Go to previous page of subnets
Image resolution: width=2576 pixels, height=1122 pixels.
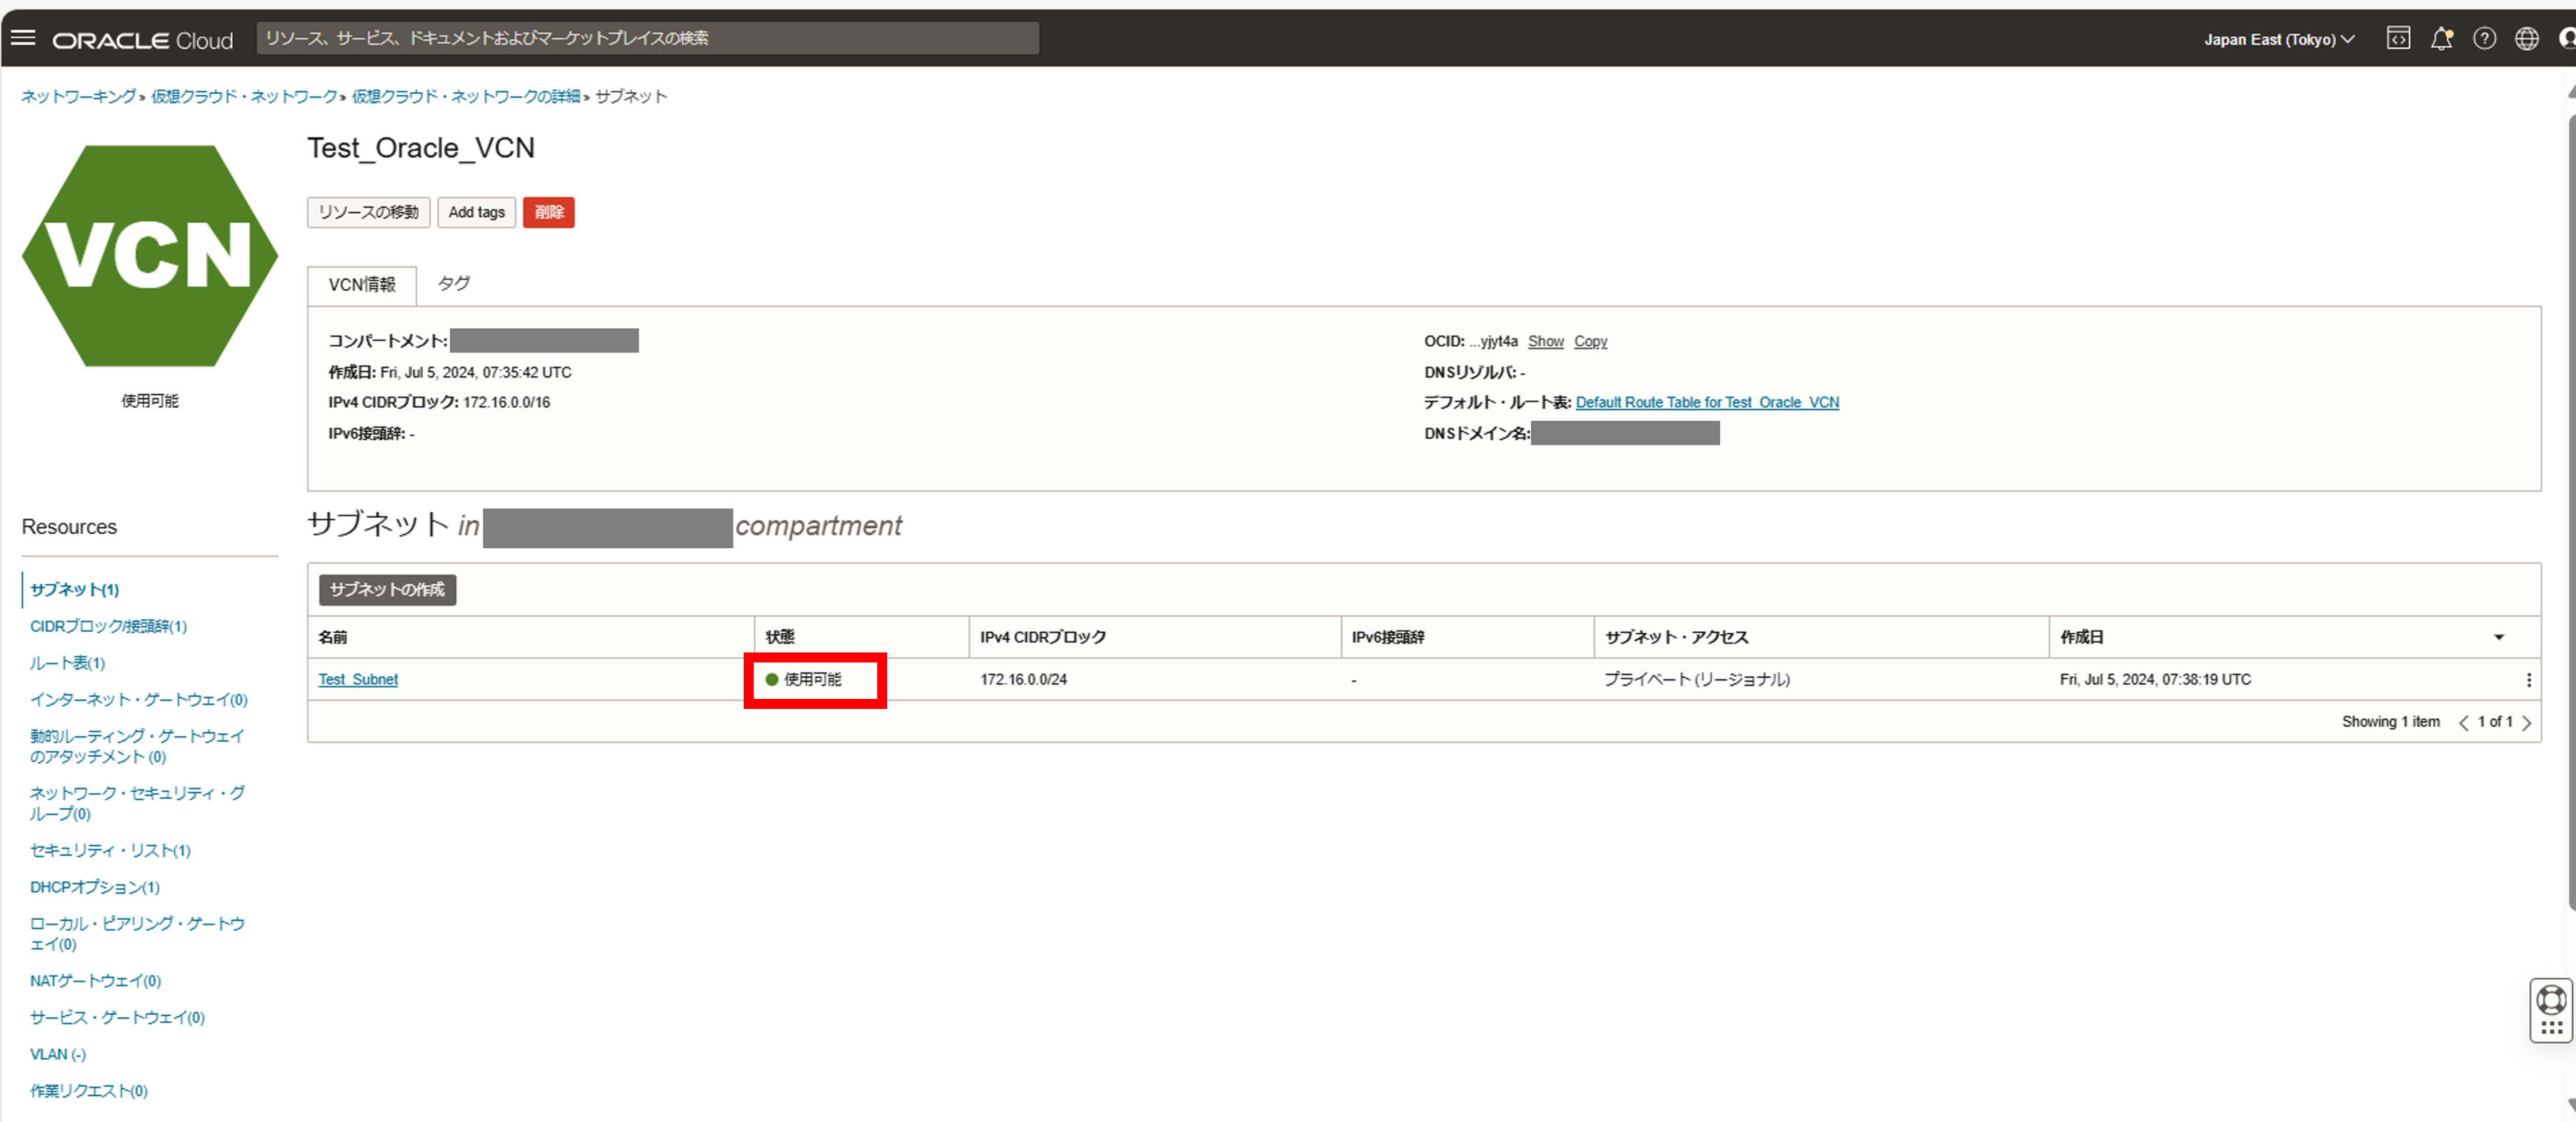(x=2463, y=723)
